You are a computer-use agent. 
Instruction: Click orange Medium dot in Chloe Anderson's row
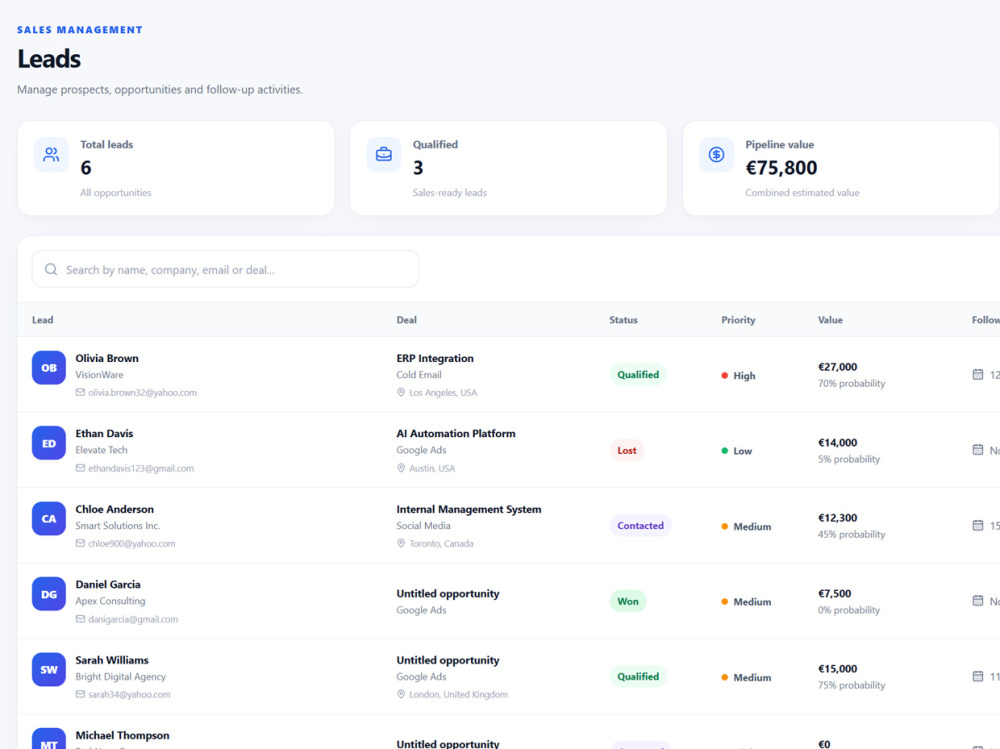(x=724, y=526)
